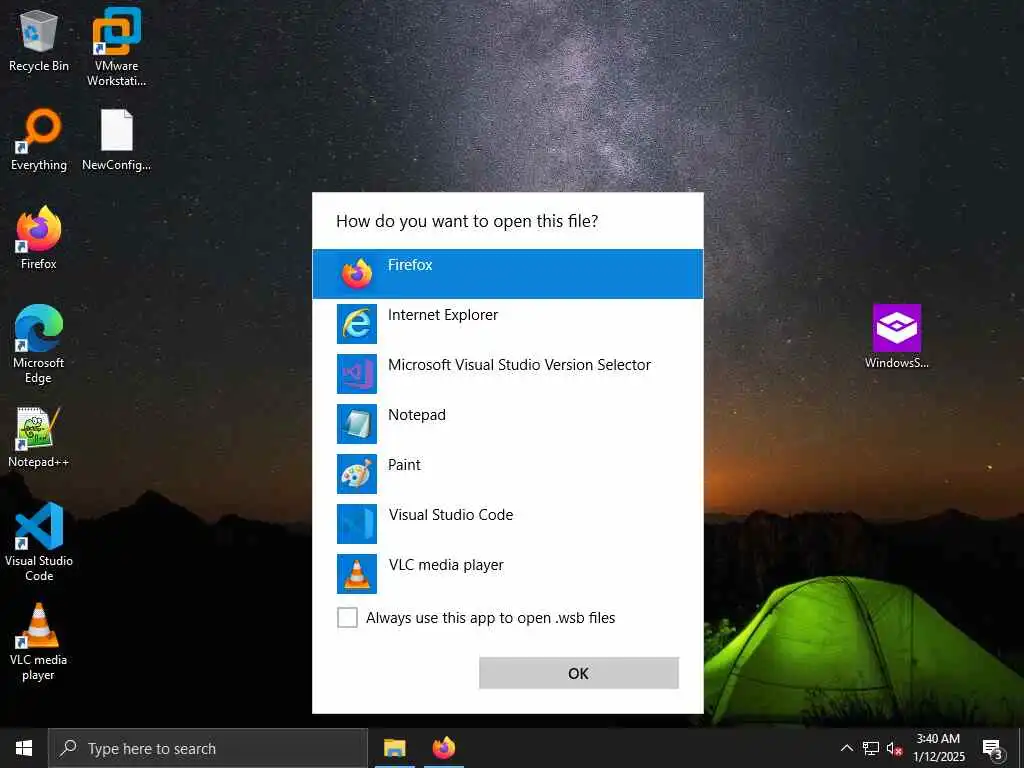Confirm the dialog with OK
The height and width of the screenshot is (768, 1024).
pos(579,673)
